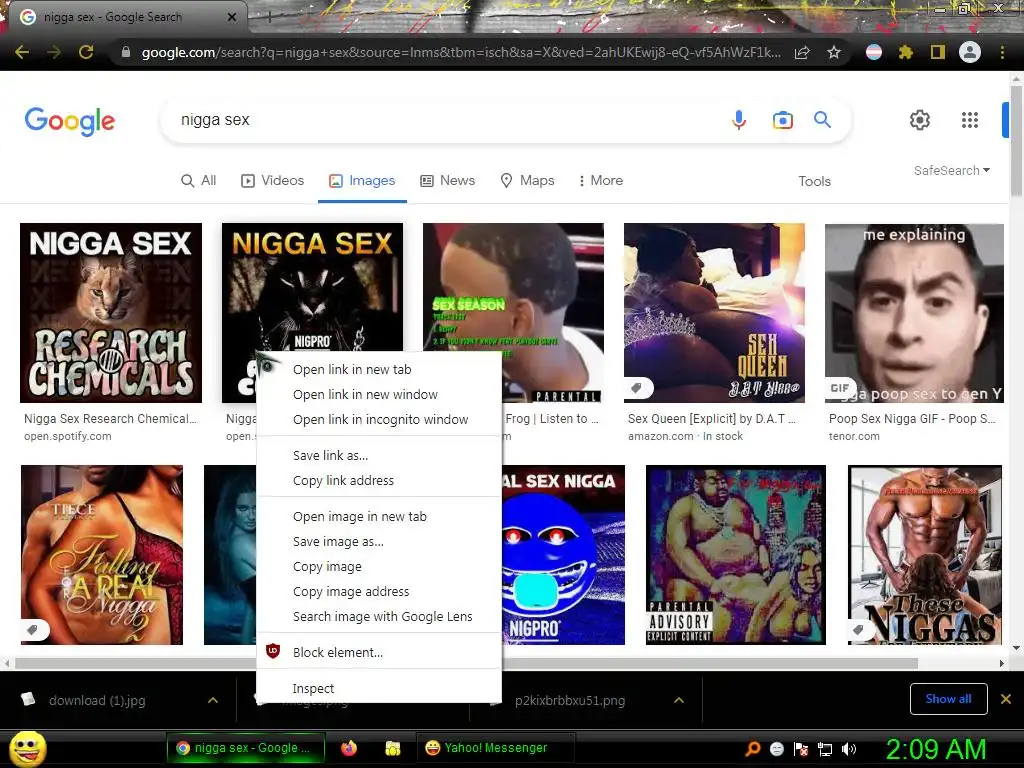
Task: Choose Save image as...
Action: tap(379, 541)
